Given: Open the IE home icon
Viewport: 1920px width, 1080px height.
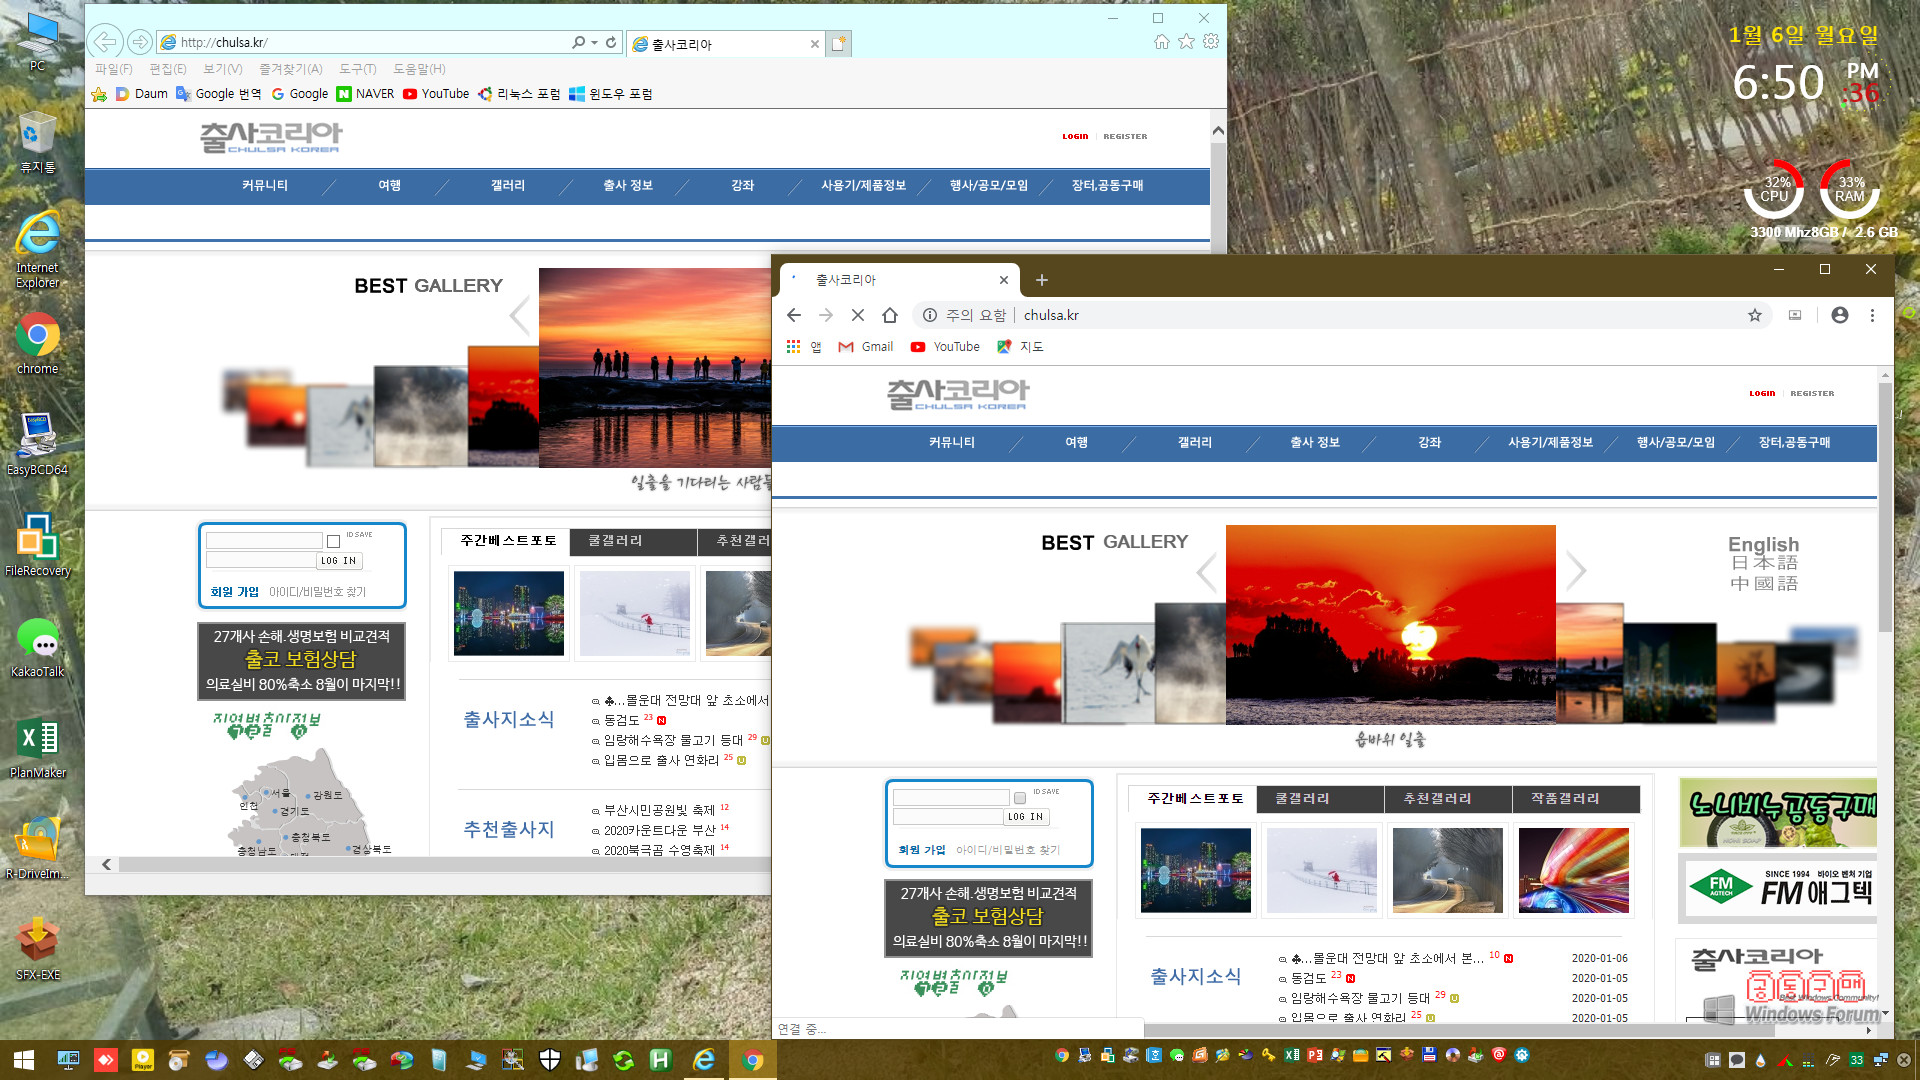Looking at the screenshot, I should click(1161, 41).
